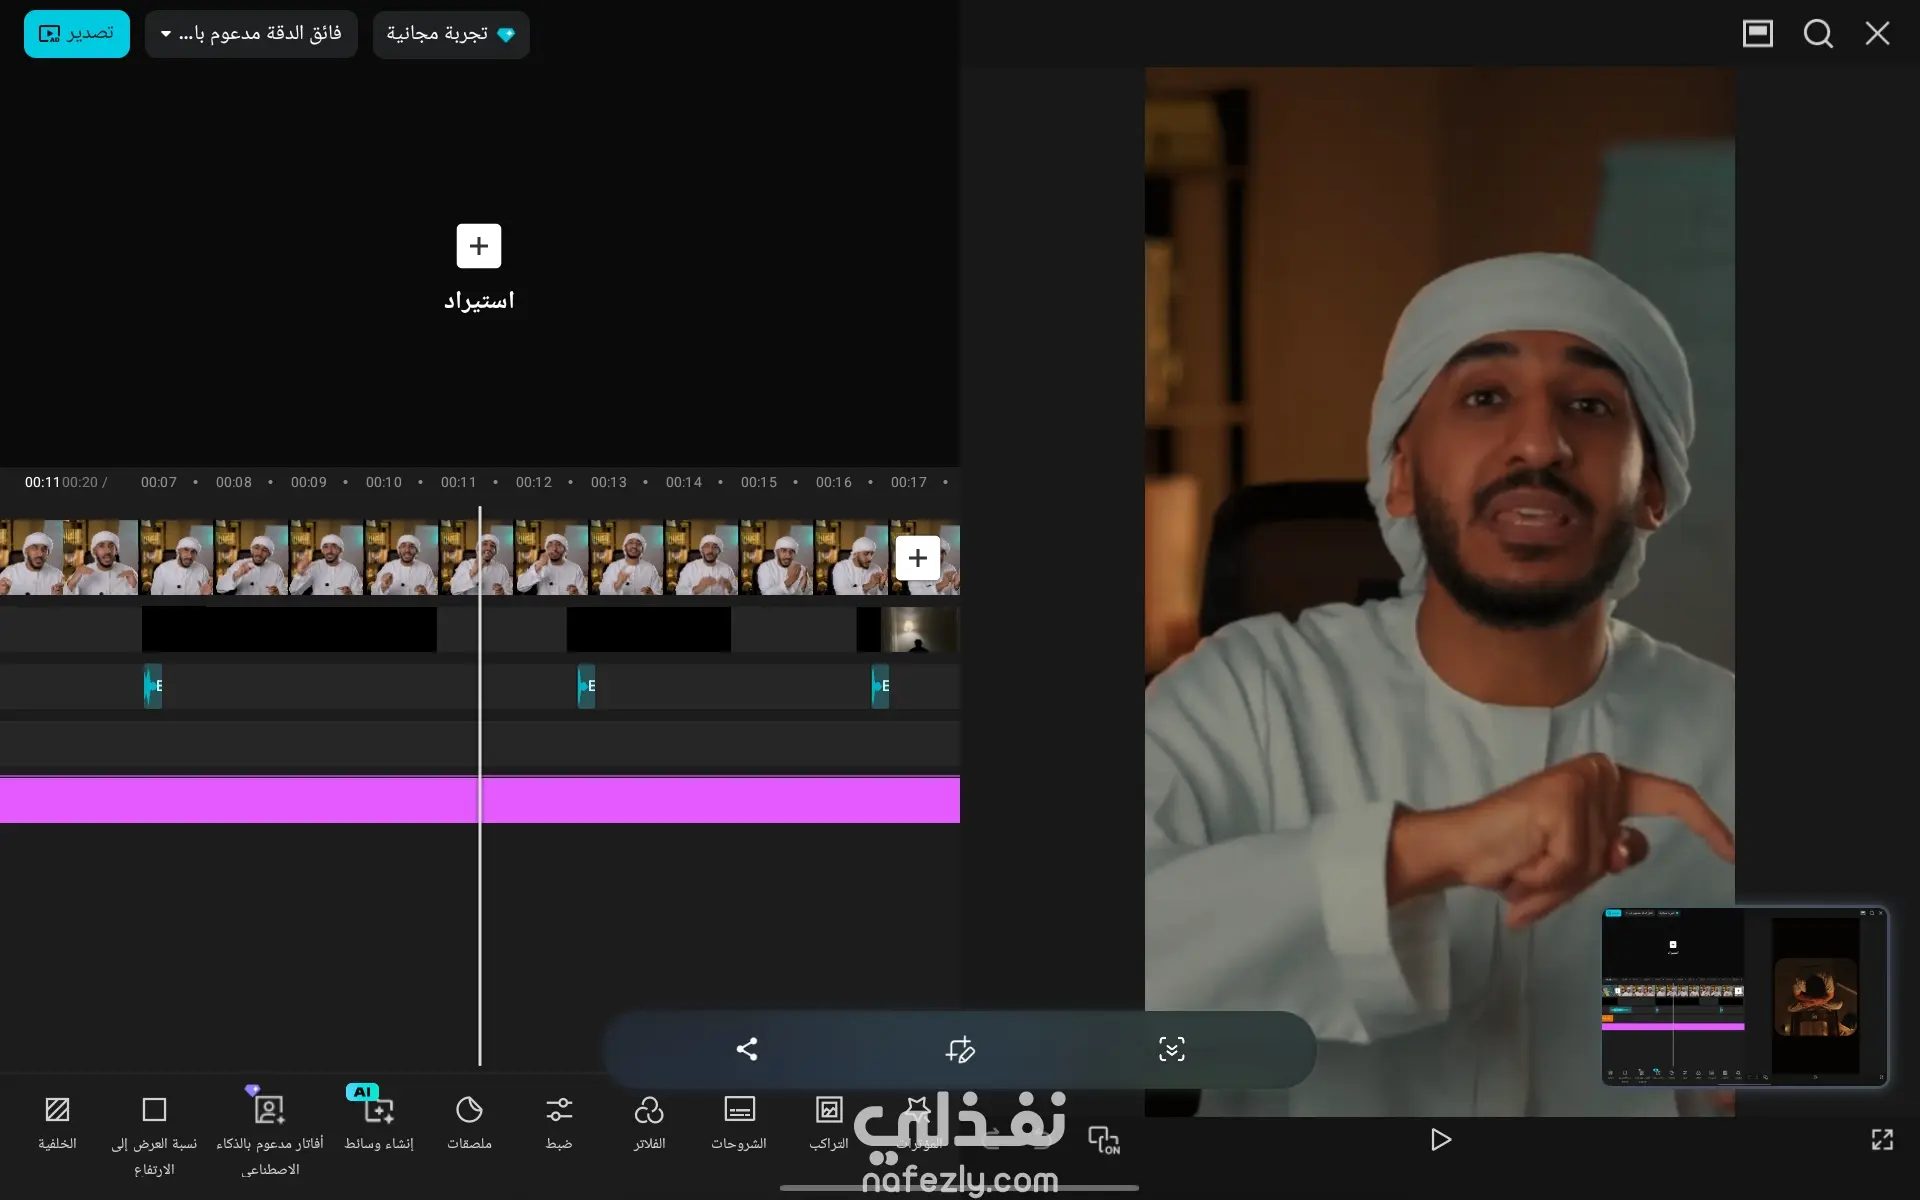Open the فائق الدقة resolution dropdown
The width and height of the screenshot is (1920, 1200).
click(251, 34)
